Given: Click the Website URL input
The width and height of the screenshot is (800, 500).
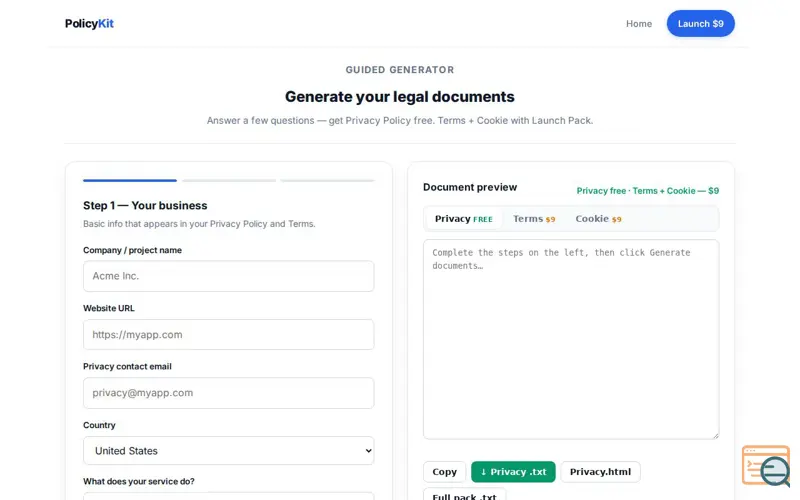Looking at the screenshot, I should 229,335.
